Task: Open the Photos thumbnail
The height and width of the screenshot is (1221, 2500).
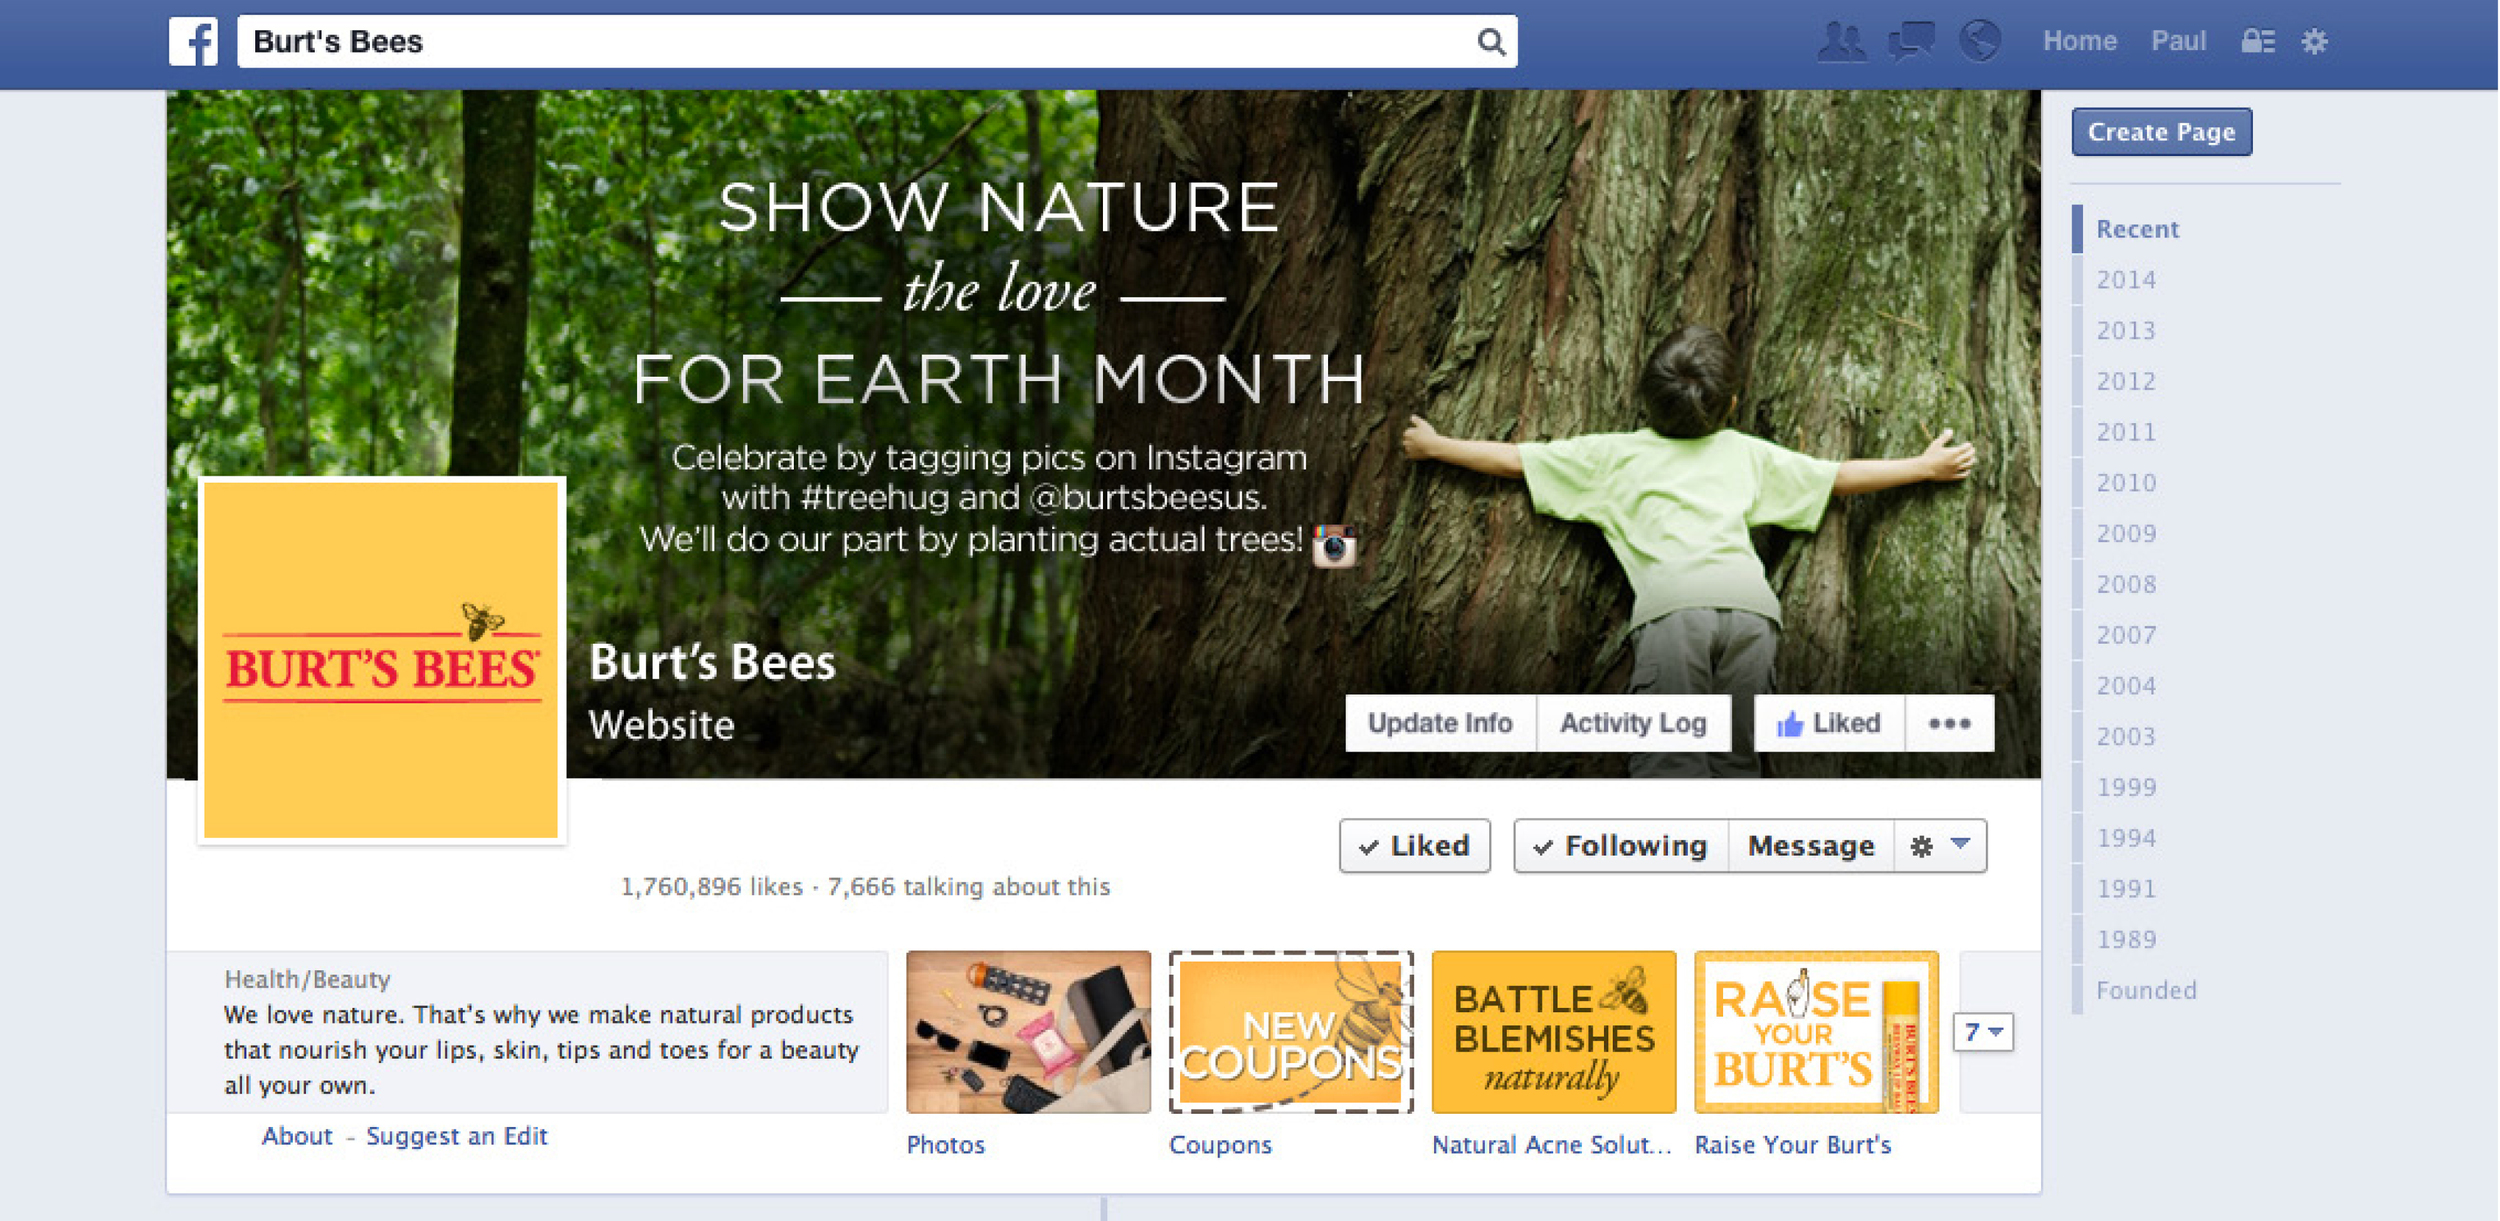Action: tap(1028, 1032)
